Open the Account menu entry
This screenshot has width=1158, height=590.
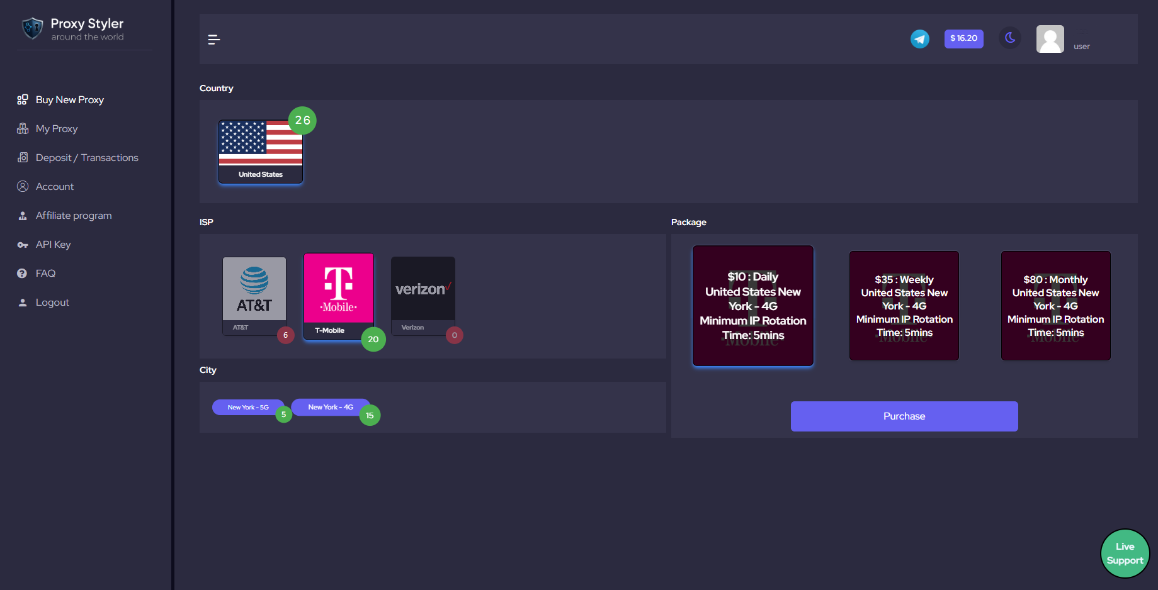click(x=55, y=186)
